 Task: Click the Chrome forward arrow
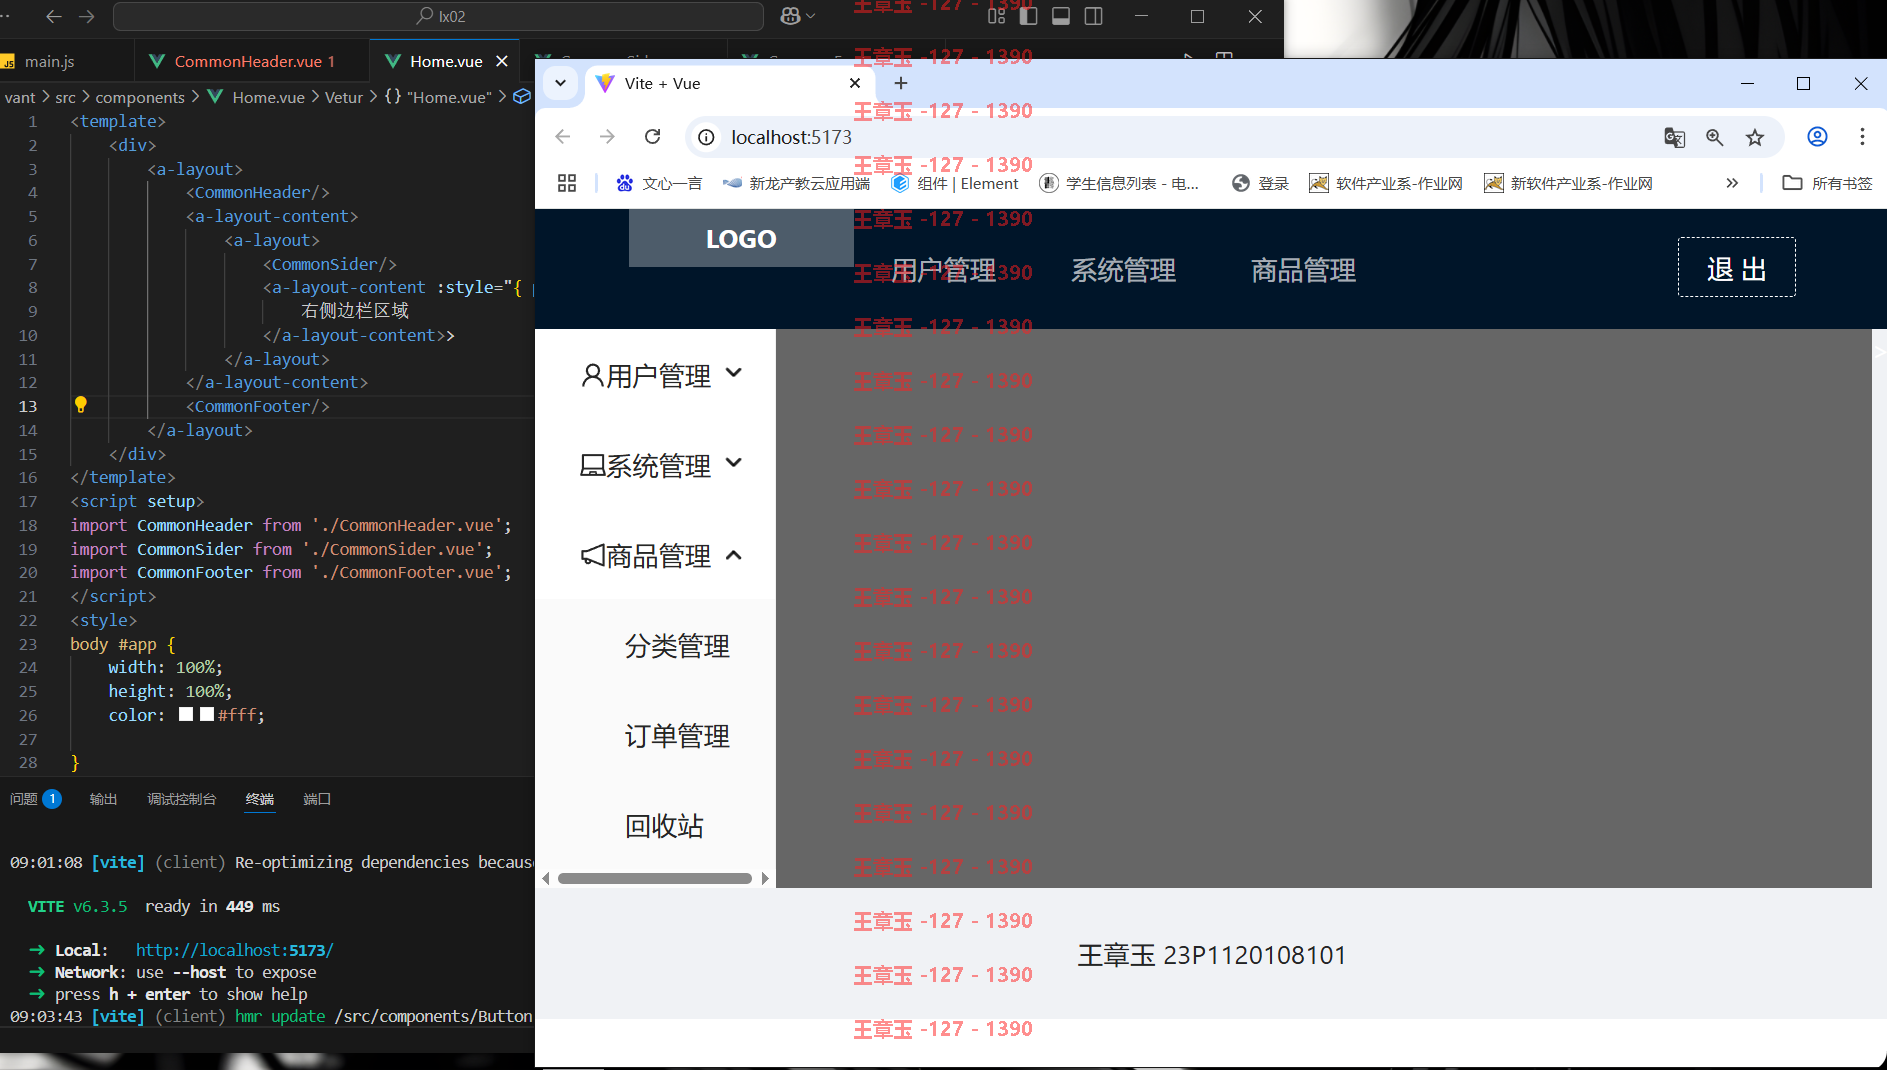point(607,137)
